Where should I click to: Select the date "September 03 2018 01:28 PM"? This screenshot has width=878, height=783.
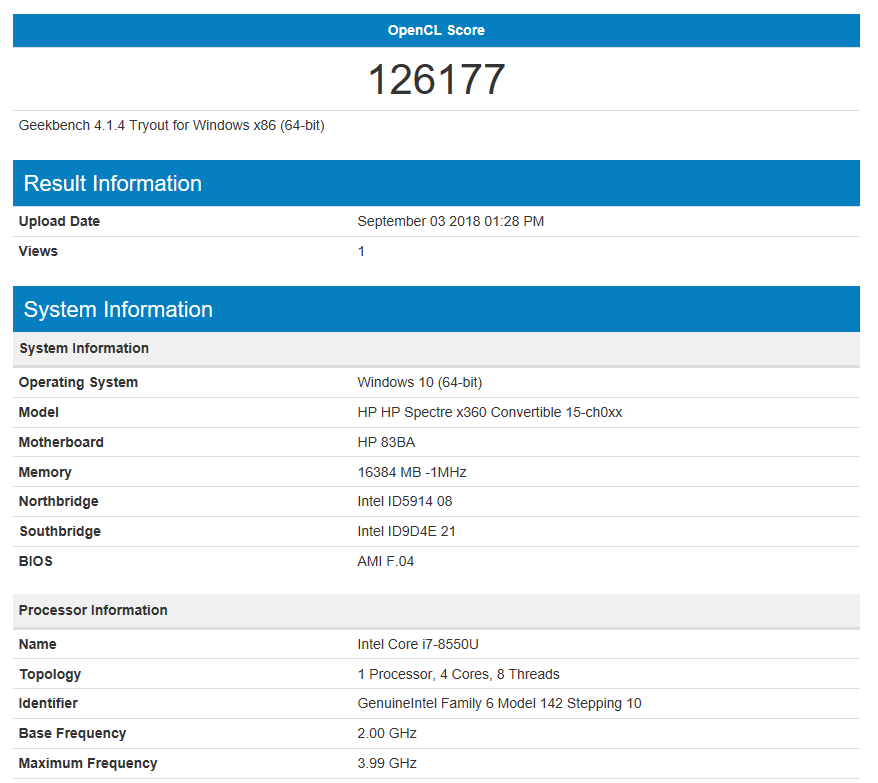[x=451, y=221]
